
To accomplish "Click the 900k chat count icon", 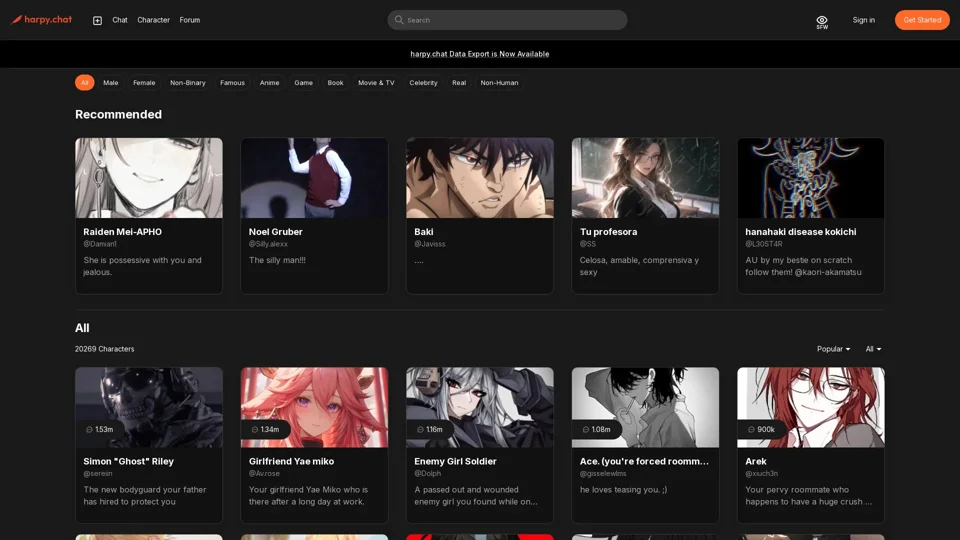I will [751, 430].
